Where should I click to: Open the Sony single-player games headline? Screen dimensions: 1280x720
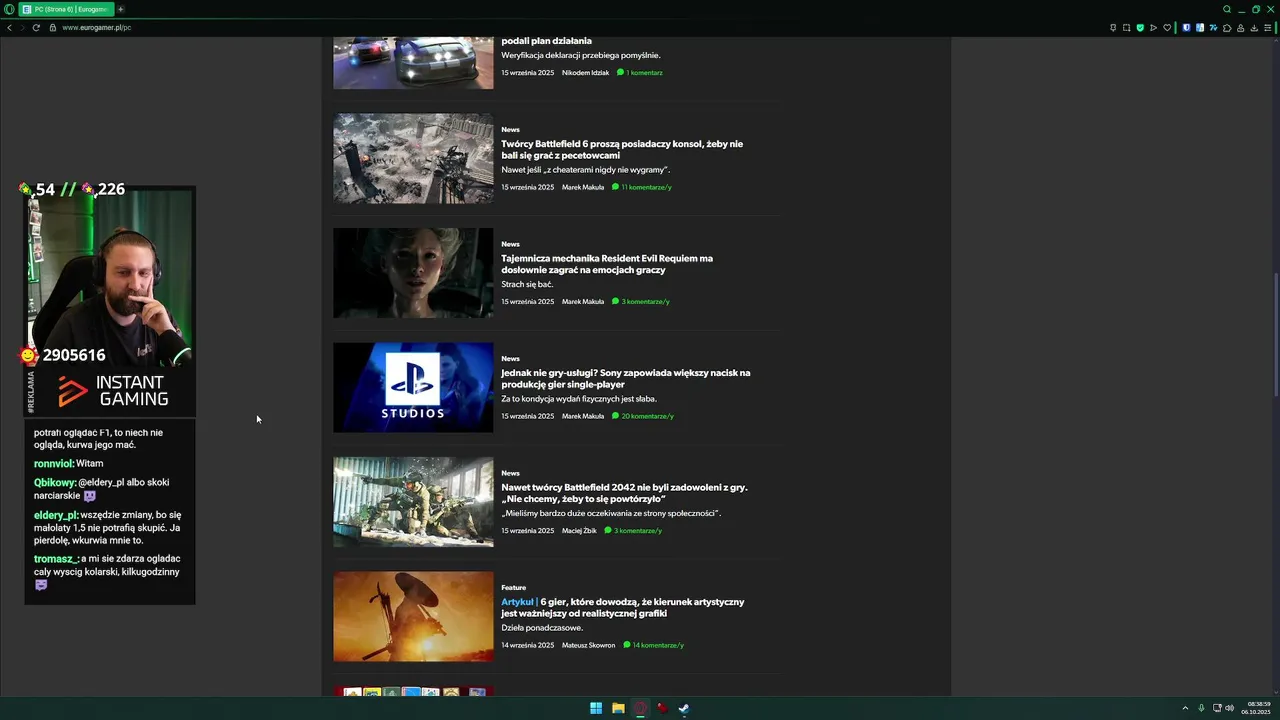pyautogui.click(x=626, y=378)
